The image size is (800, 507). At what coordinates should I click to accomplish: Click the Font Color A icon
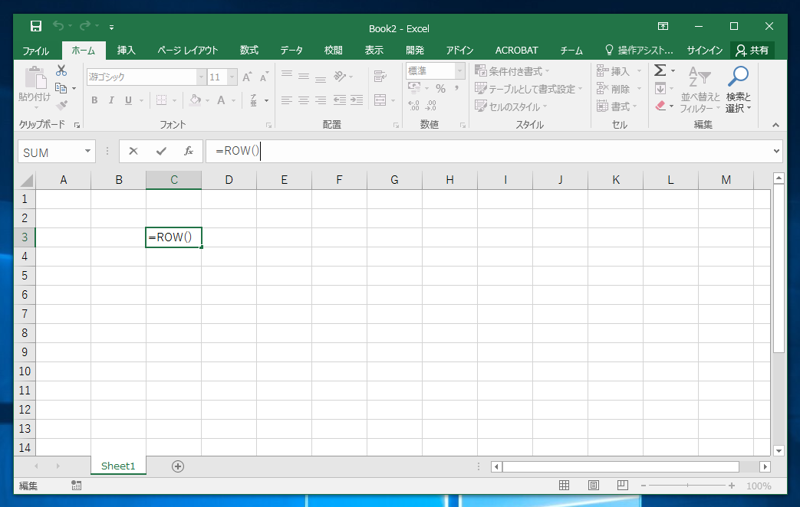pyautogui.click(x=221, y=100)
